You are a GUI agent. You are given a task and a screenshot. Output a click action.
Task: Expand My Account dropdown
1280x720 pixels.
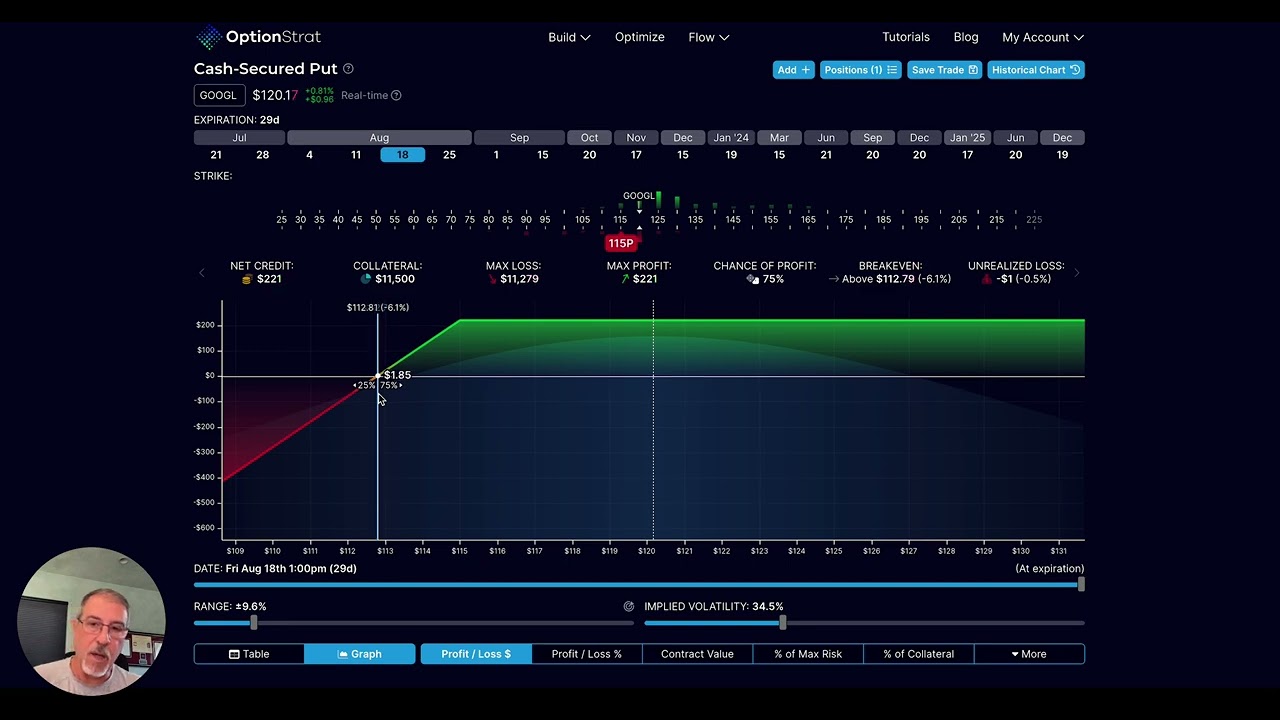(x=1043, y=37)
